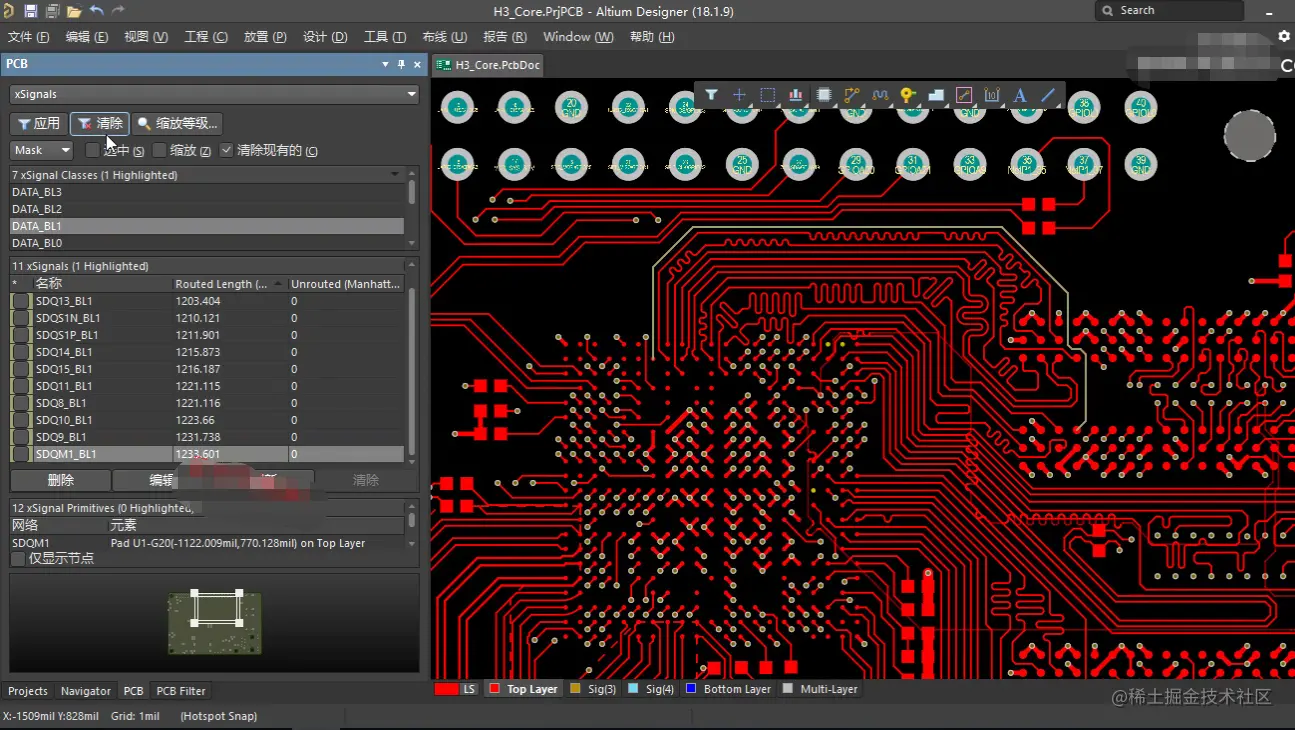Click in the Search field
Screen dimensions: 1295x730
coord(1170,10)
